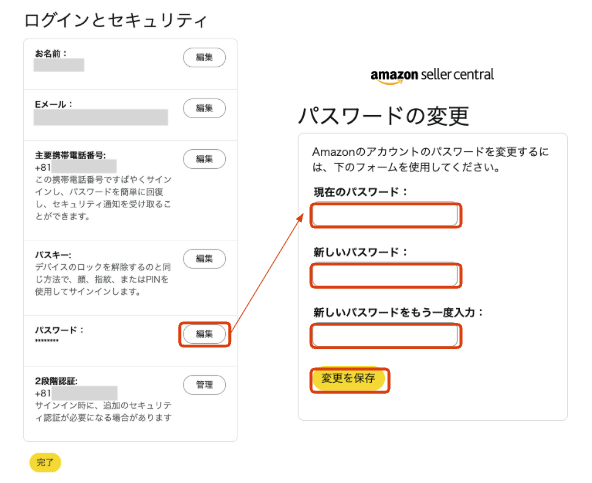The width and height of the screenshot is (592, 483).
Task: Focus the 新しいパスワード input field
Action: pyautogui.click(x=385, y=276)
